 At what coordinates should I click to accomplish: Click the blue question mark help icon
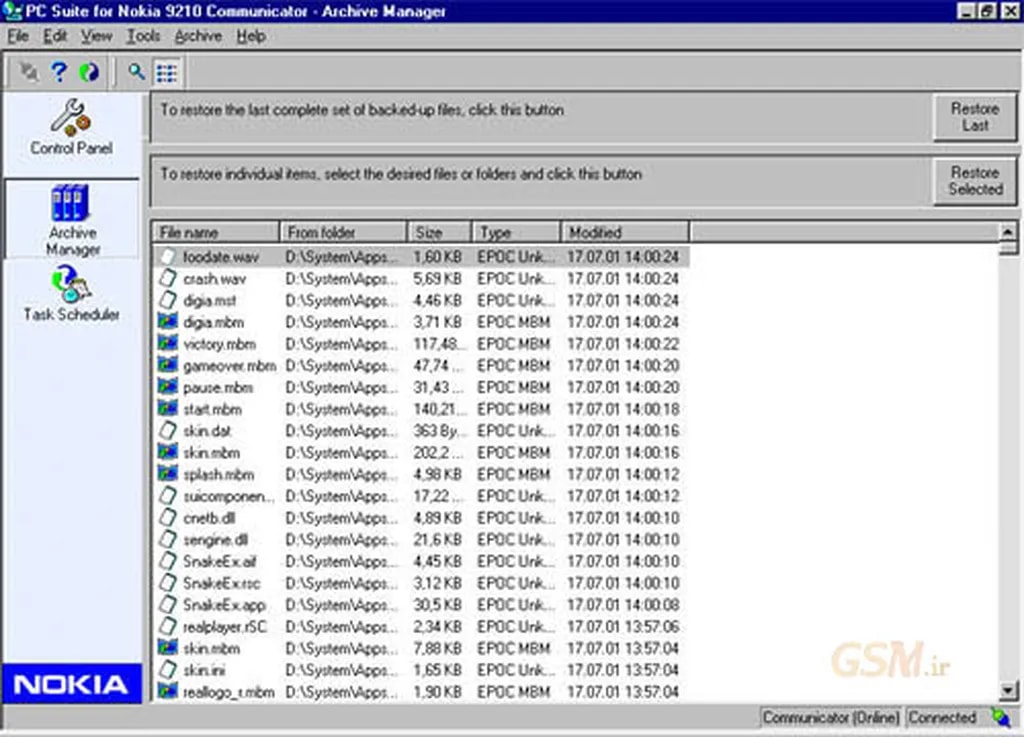pos(59,72)
